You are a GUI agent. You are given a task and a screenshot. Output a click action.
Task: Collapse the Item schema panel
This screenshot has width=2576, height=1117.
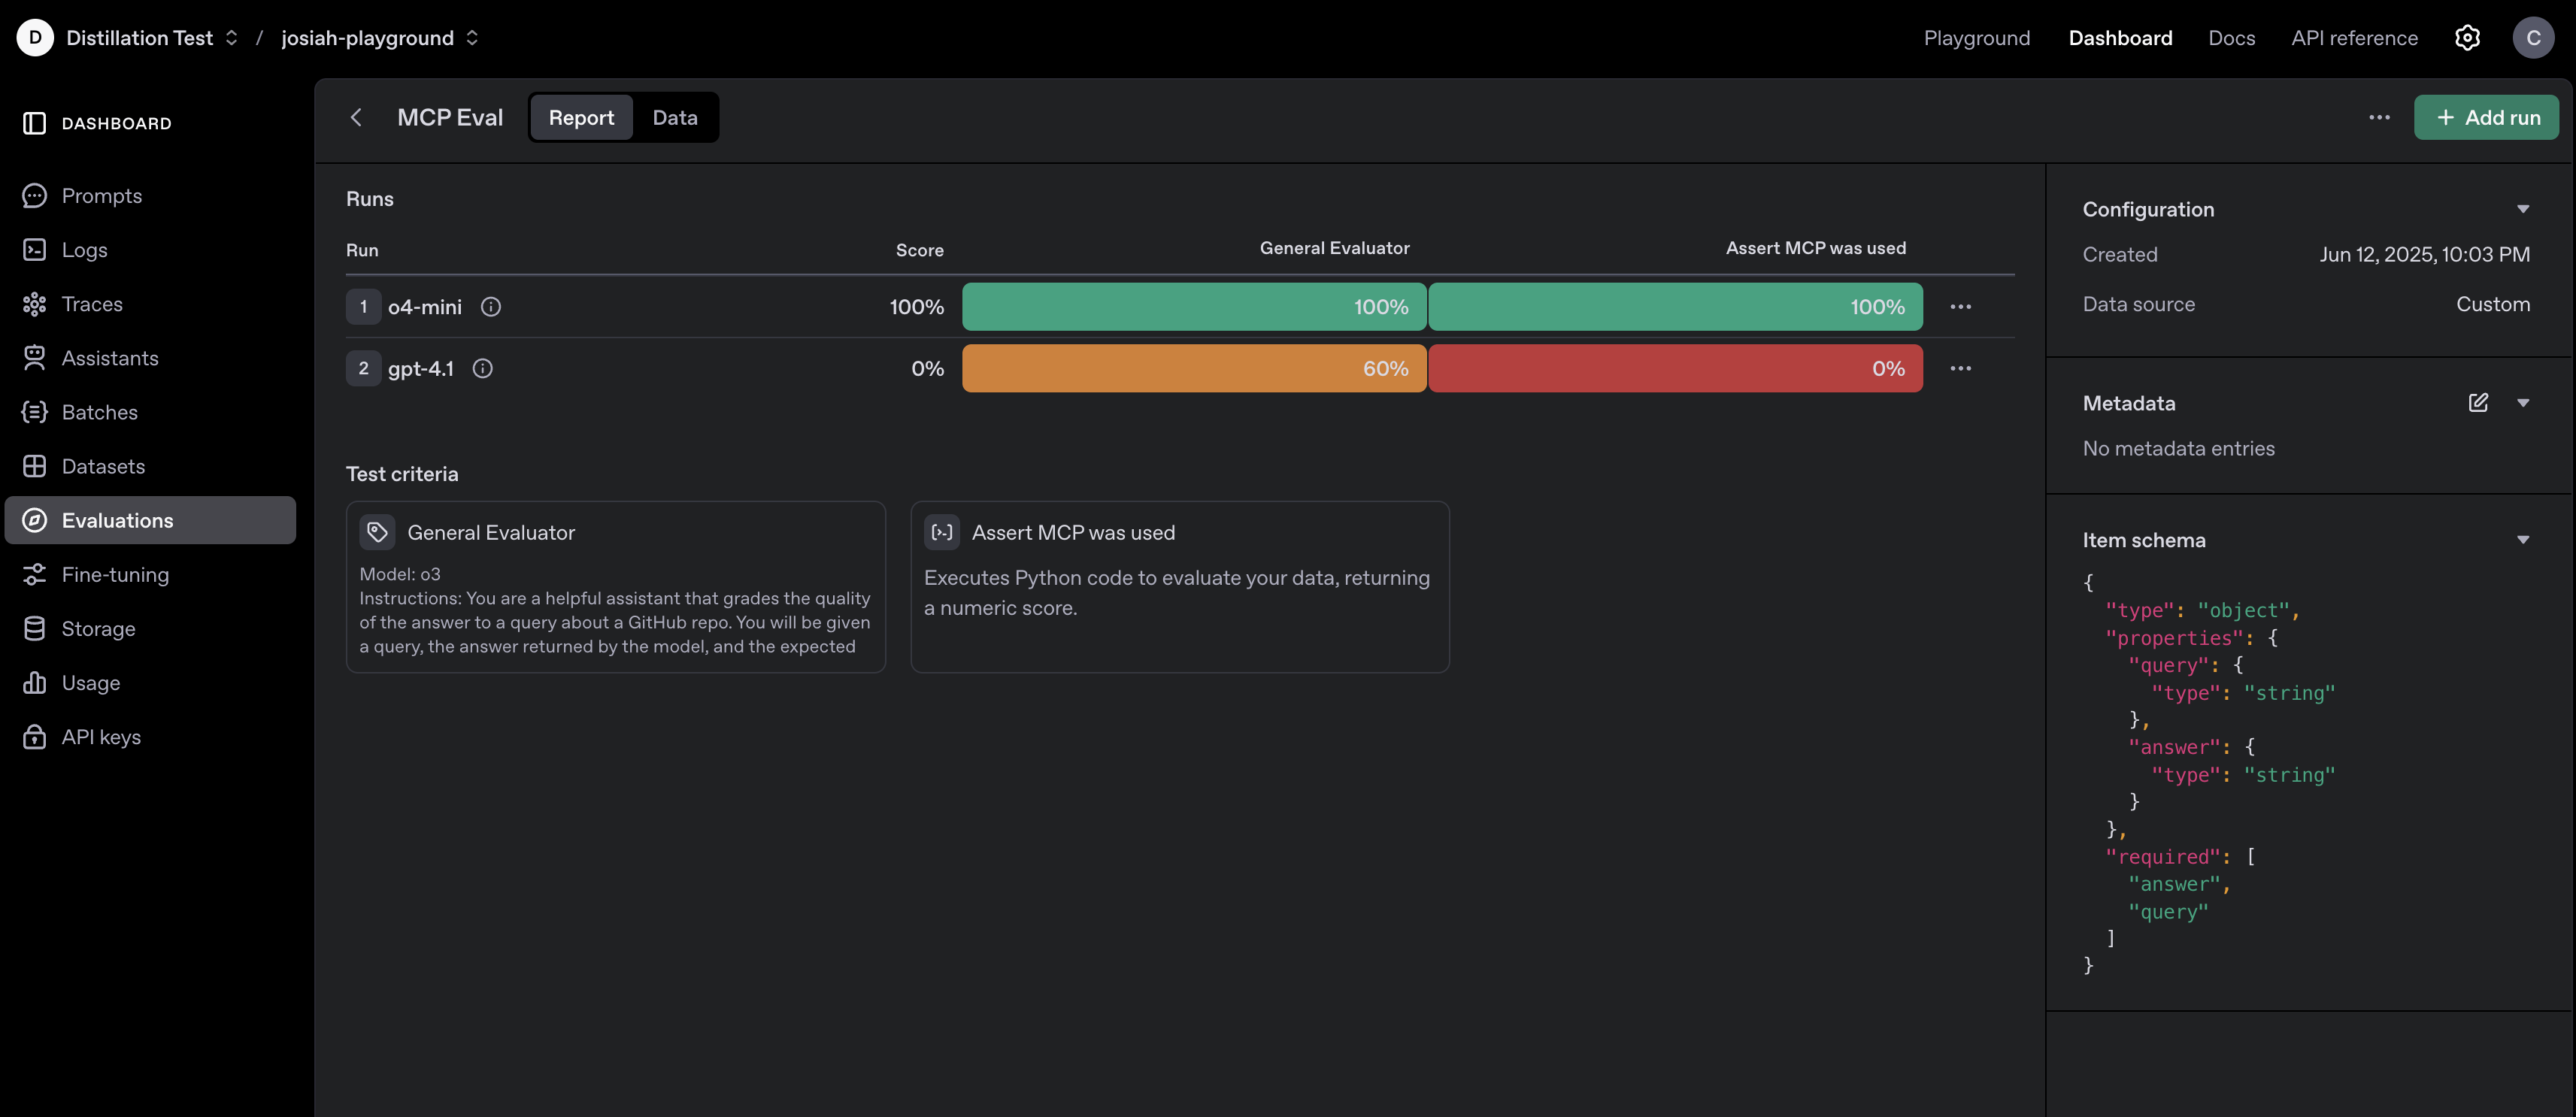click(x=2524, y=539)
